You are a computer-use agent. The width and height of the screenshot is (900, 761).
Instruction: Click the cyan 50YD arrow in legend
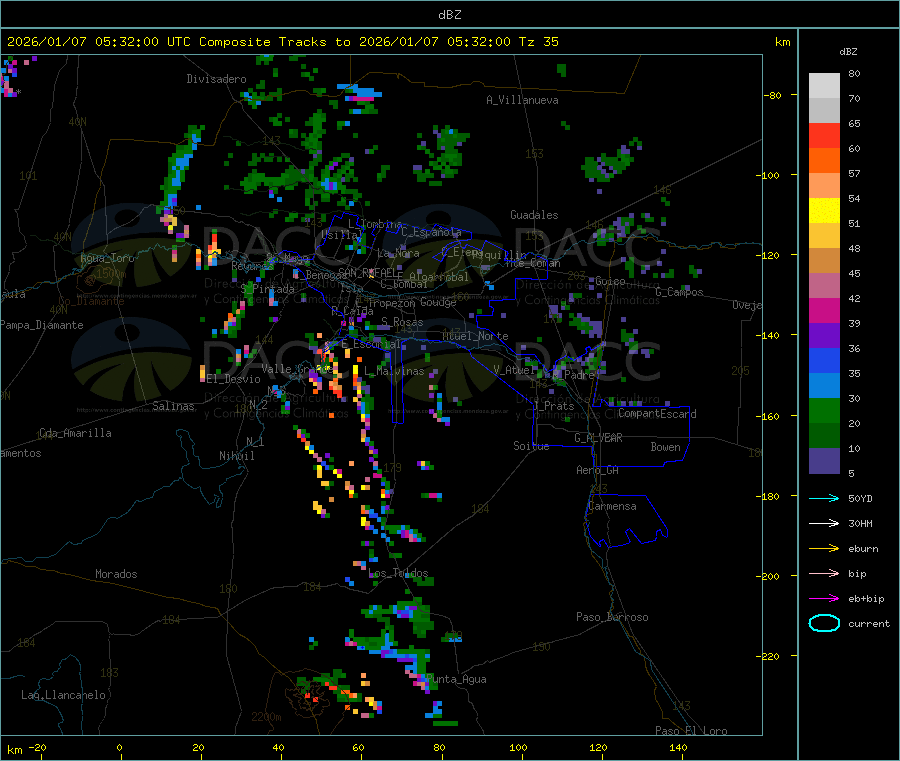point(824,498)
